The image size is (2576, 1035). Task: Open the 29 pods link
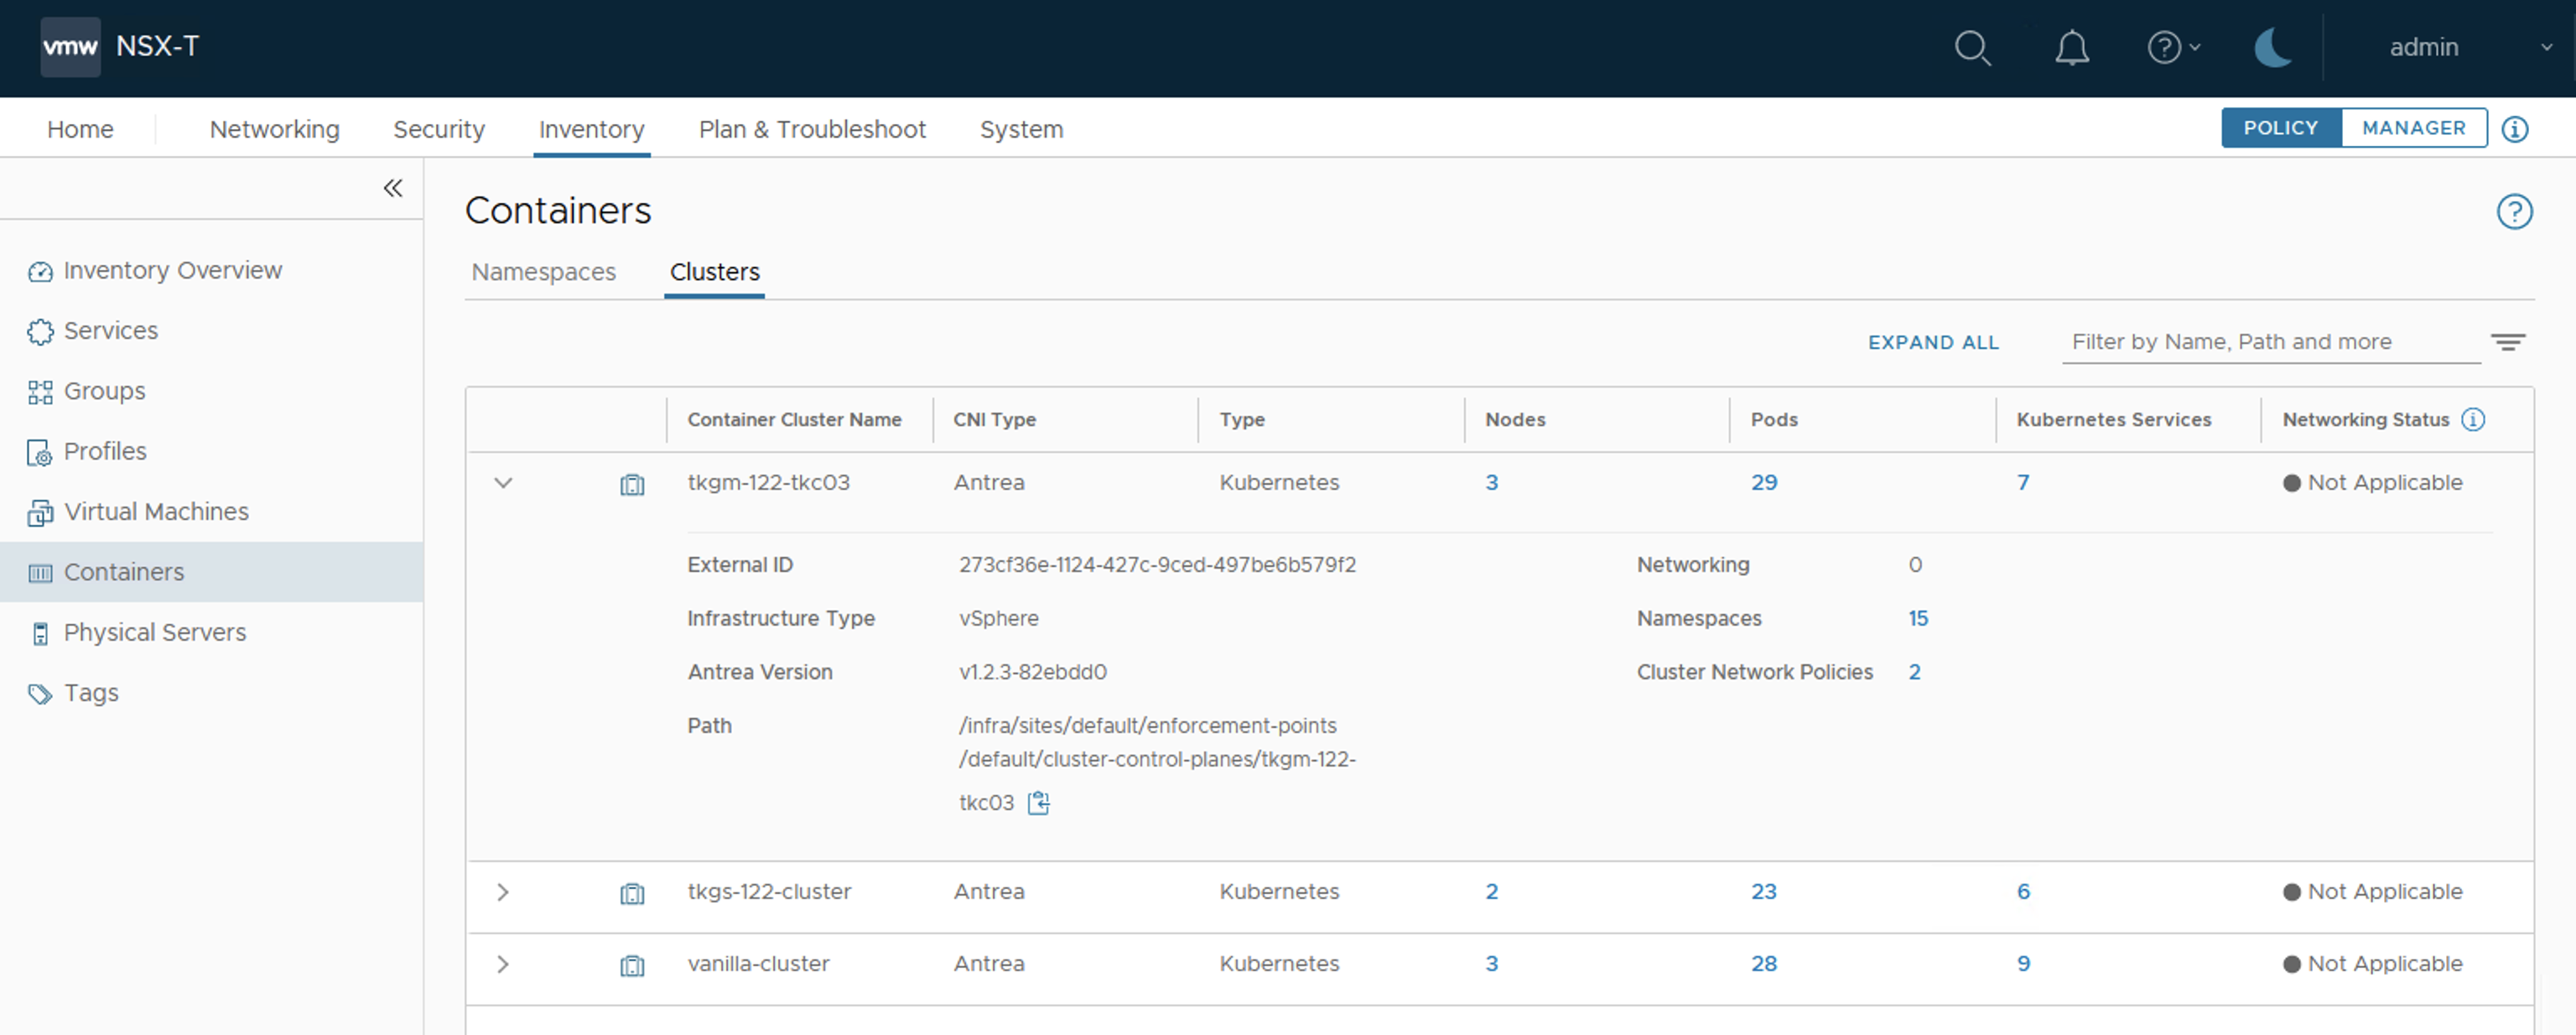tap(1763, 483)
